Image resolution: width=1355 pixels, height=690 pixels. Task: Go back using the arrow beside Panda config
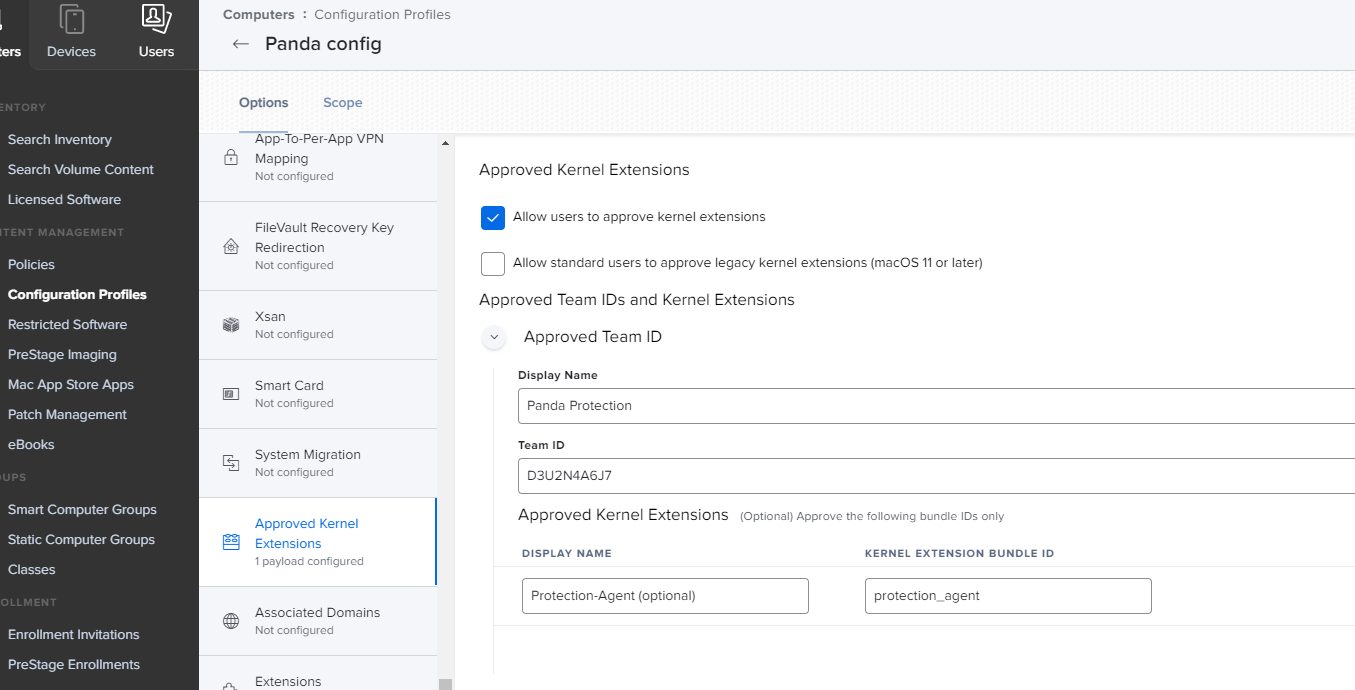point(240,44)
